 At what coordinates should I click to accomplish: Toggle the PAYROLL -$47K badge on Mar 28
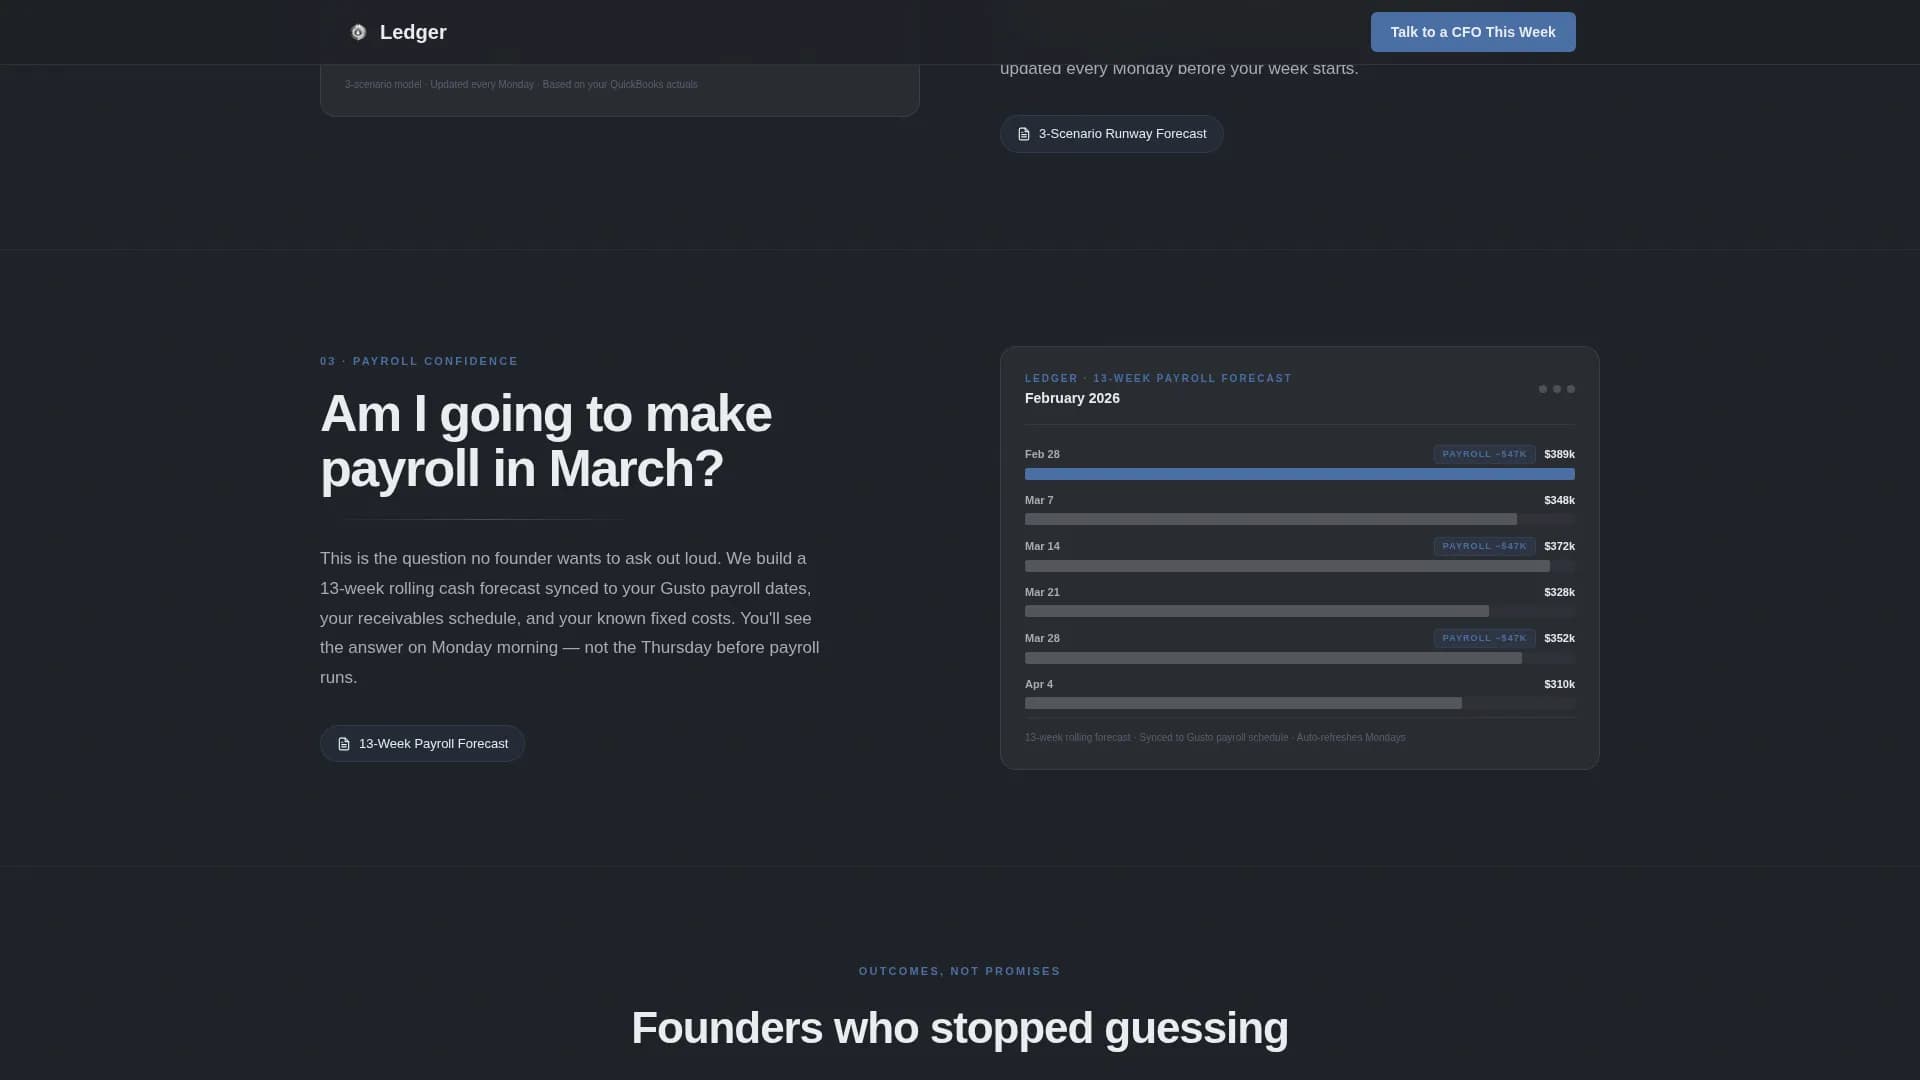[1484, 637]
